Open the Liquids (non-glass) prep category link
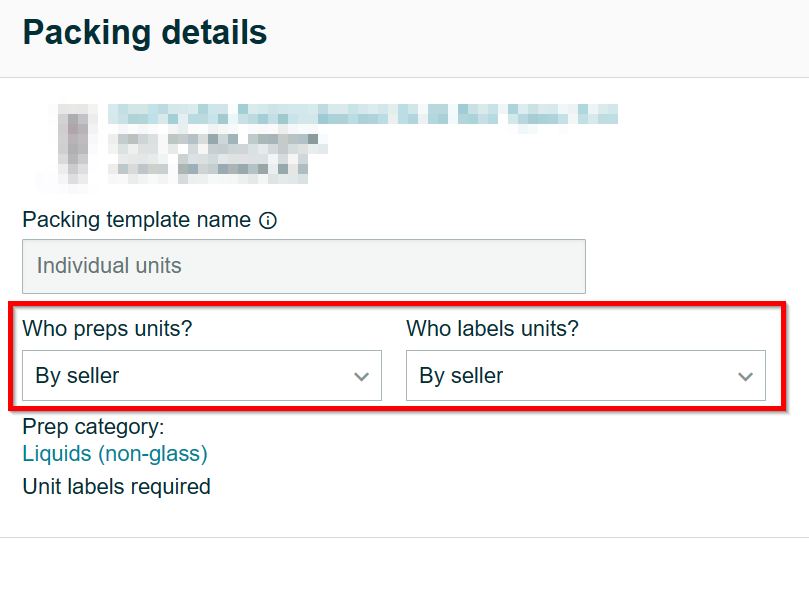809x612 pixels. pyautogui.click(x=115, y=454)
